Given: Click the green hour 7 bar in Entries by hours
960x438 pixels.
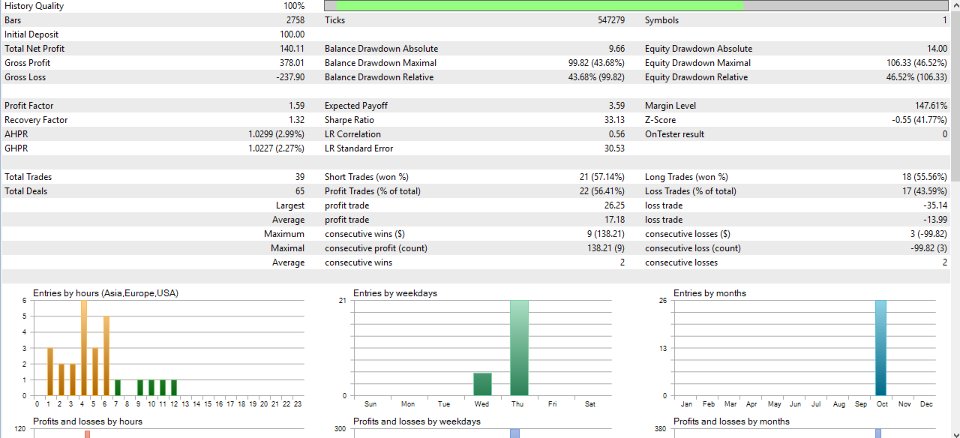Looking at the screenshot, I should 118,388.
